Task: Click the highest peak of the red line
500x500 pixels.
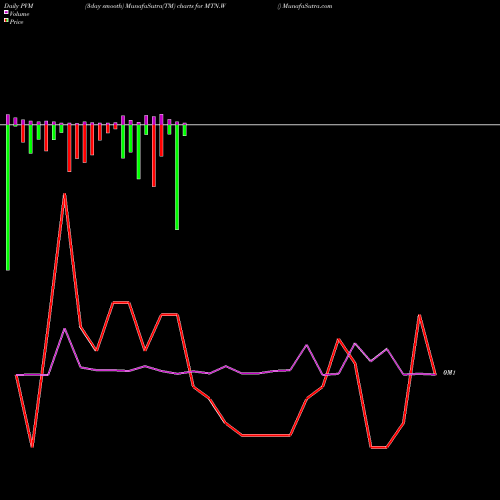Action: click(64, 194)
